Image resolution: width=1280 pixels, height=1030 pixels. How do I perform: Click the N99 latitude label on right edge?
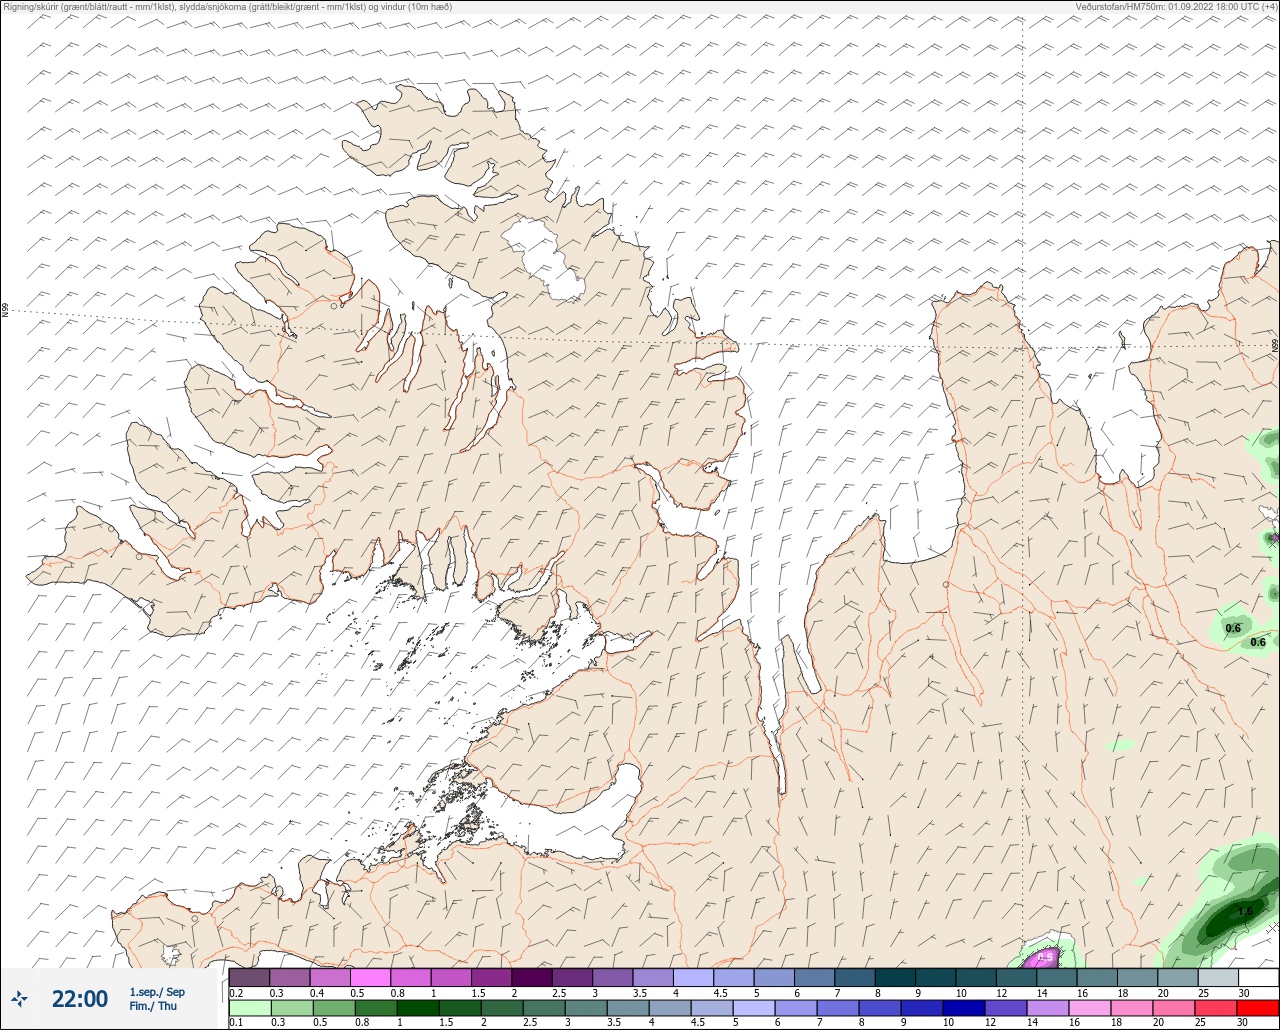click(1275, 345)
